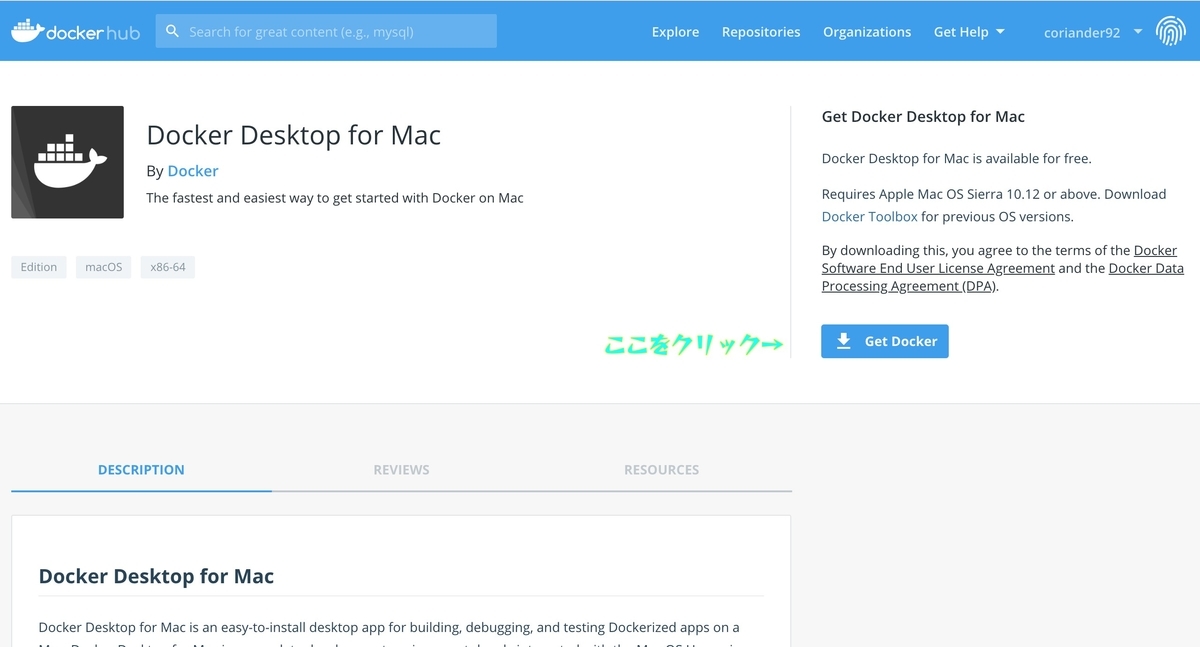The width and height of the screenshot is (1200, 647).
Task: Open the Docker Toolbox link
Action: pyautogui.click(x=869, y=216)
